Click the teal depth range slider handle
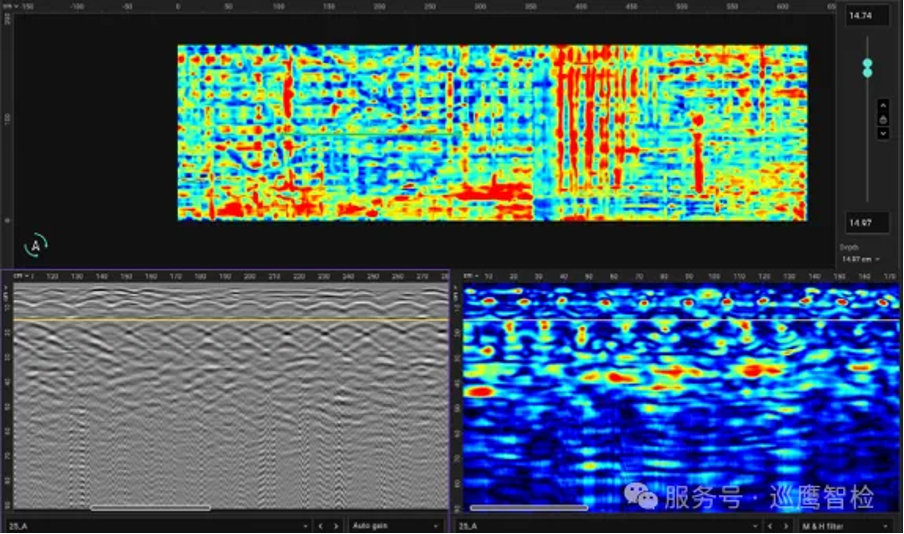This screenshot has height=534, width=904. [x=867, y=67]
